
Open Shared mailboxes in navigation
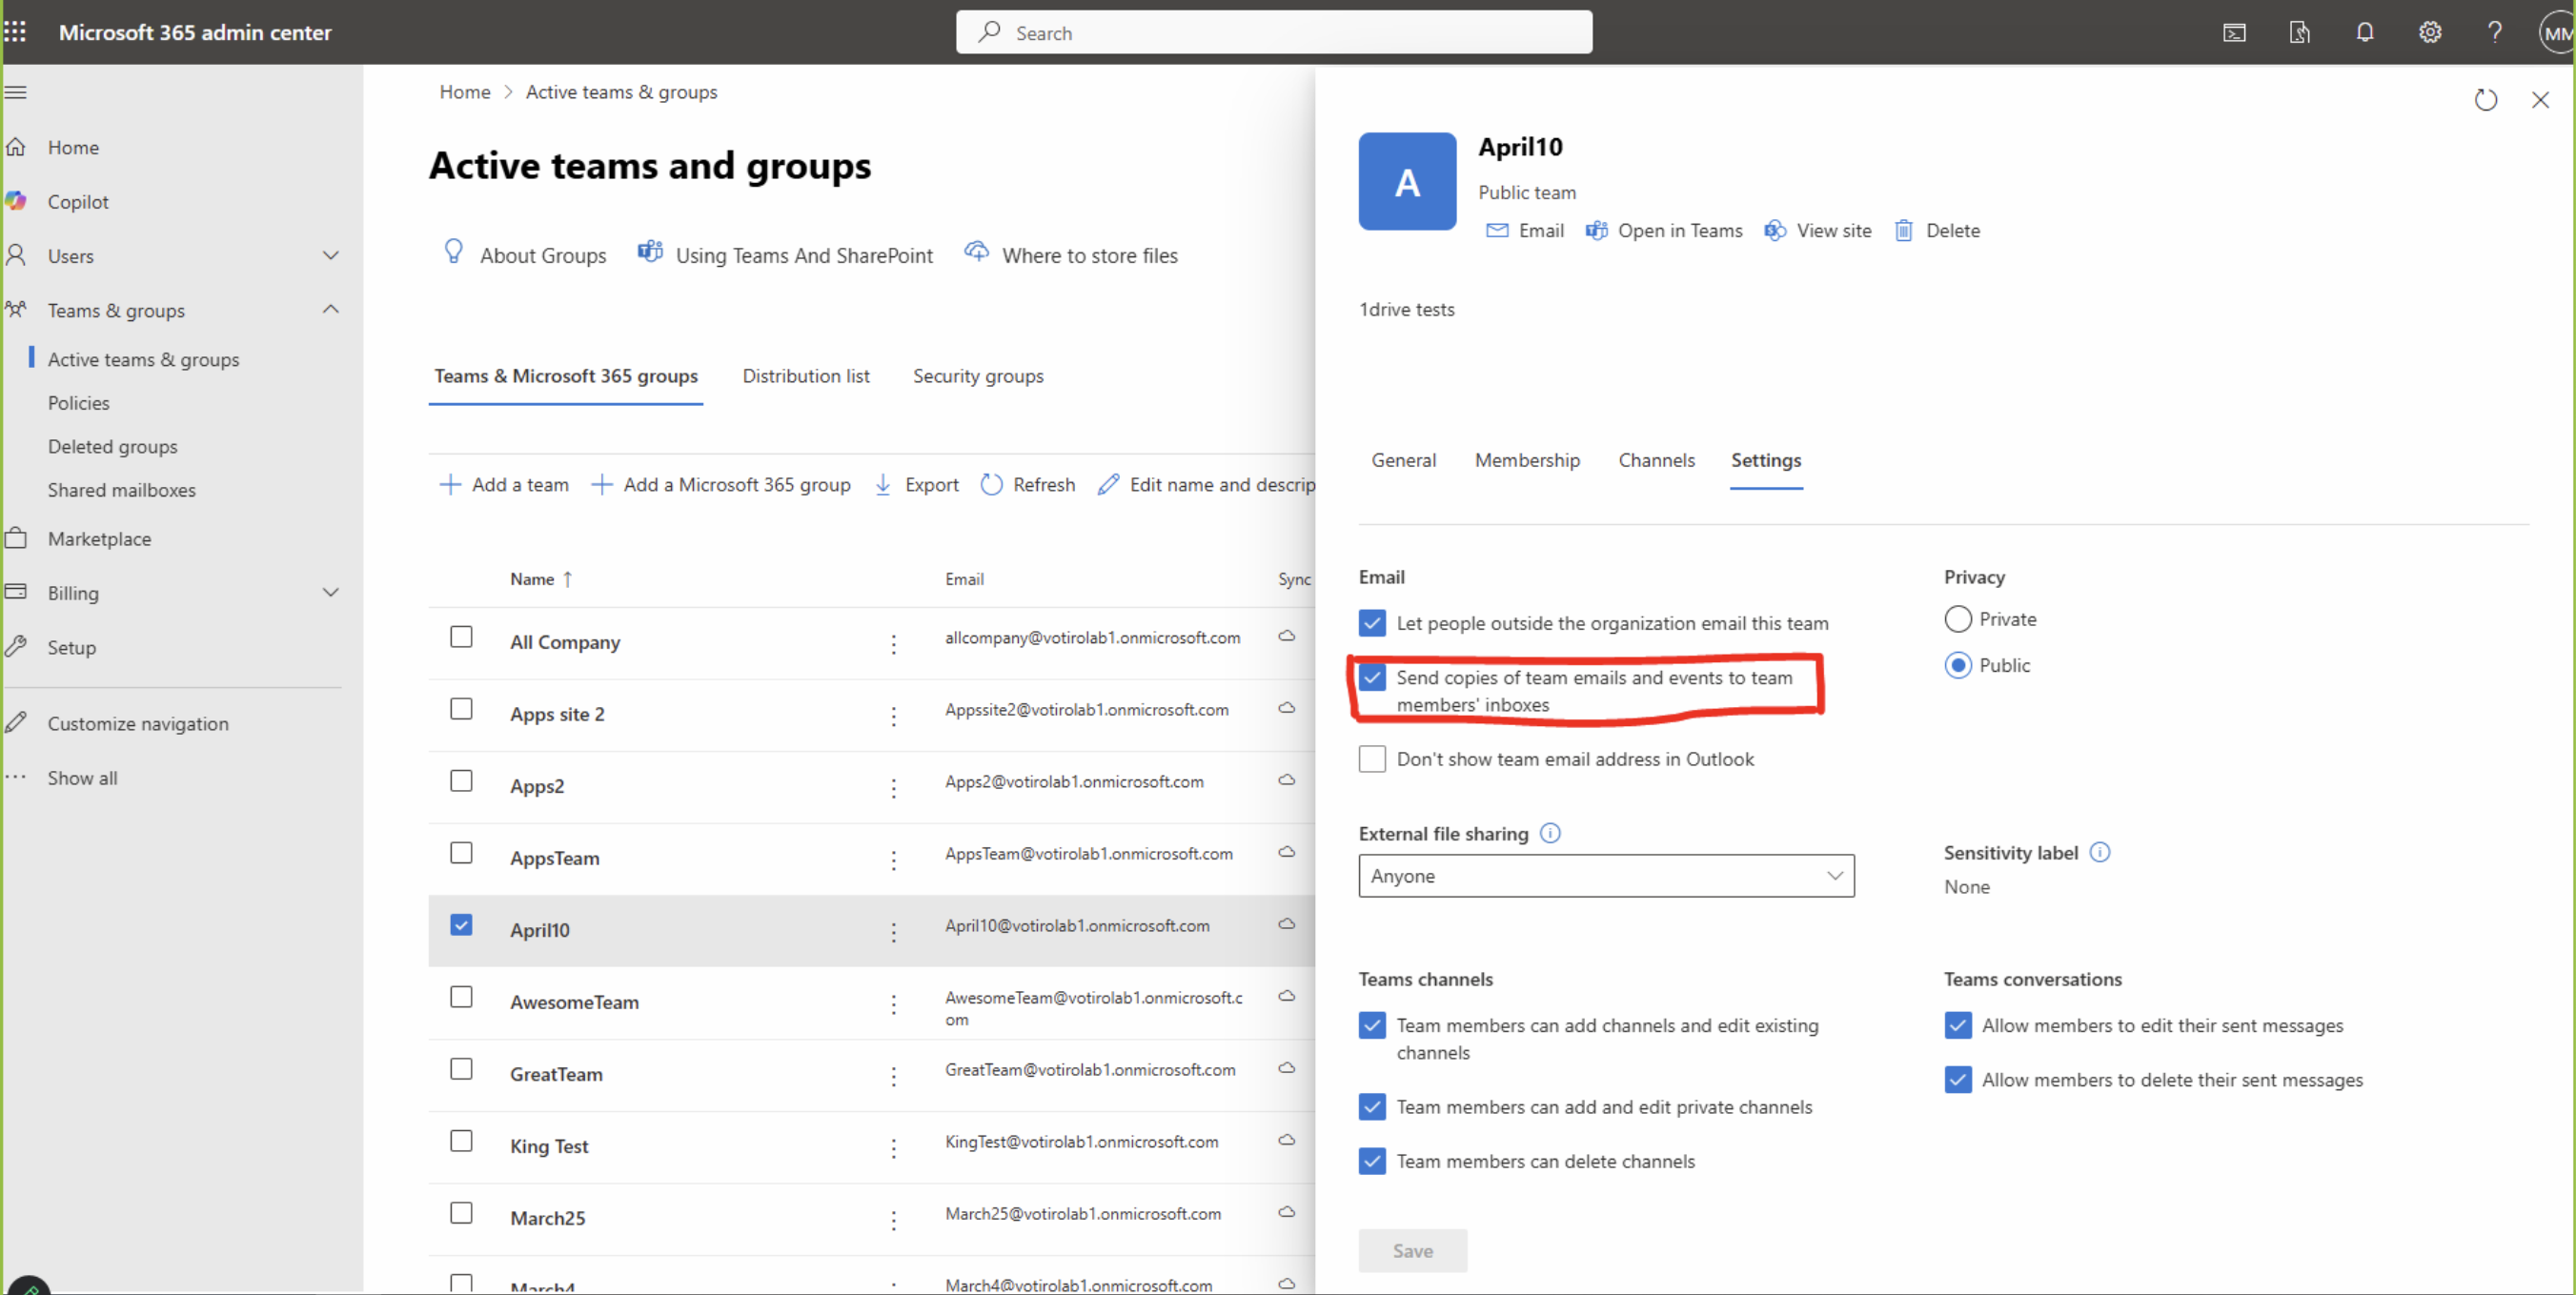click(x=122, y=490)
